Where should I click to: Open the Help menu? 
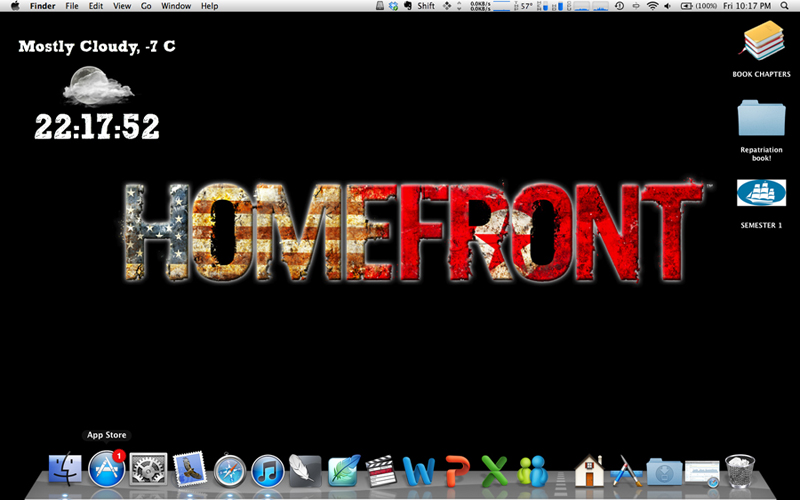point(209,6)
